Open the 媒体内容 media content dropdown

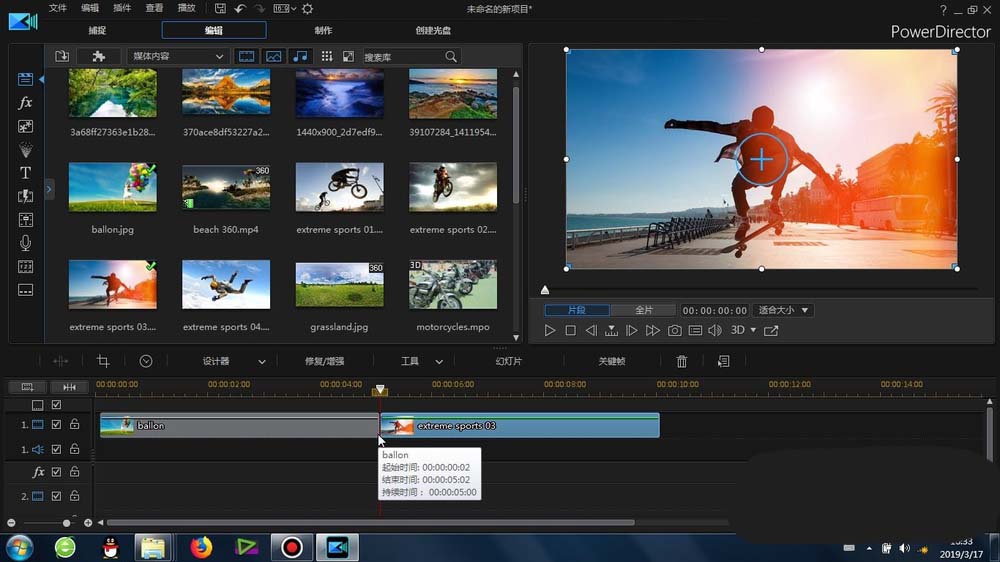pos(176,57)
